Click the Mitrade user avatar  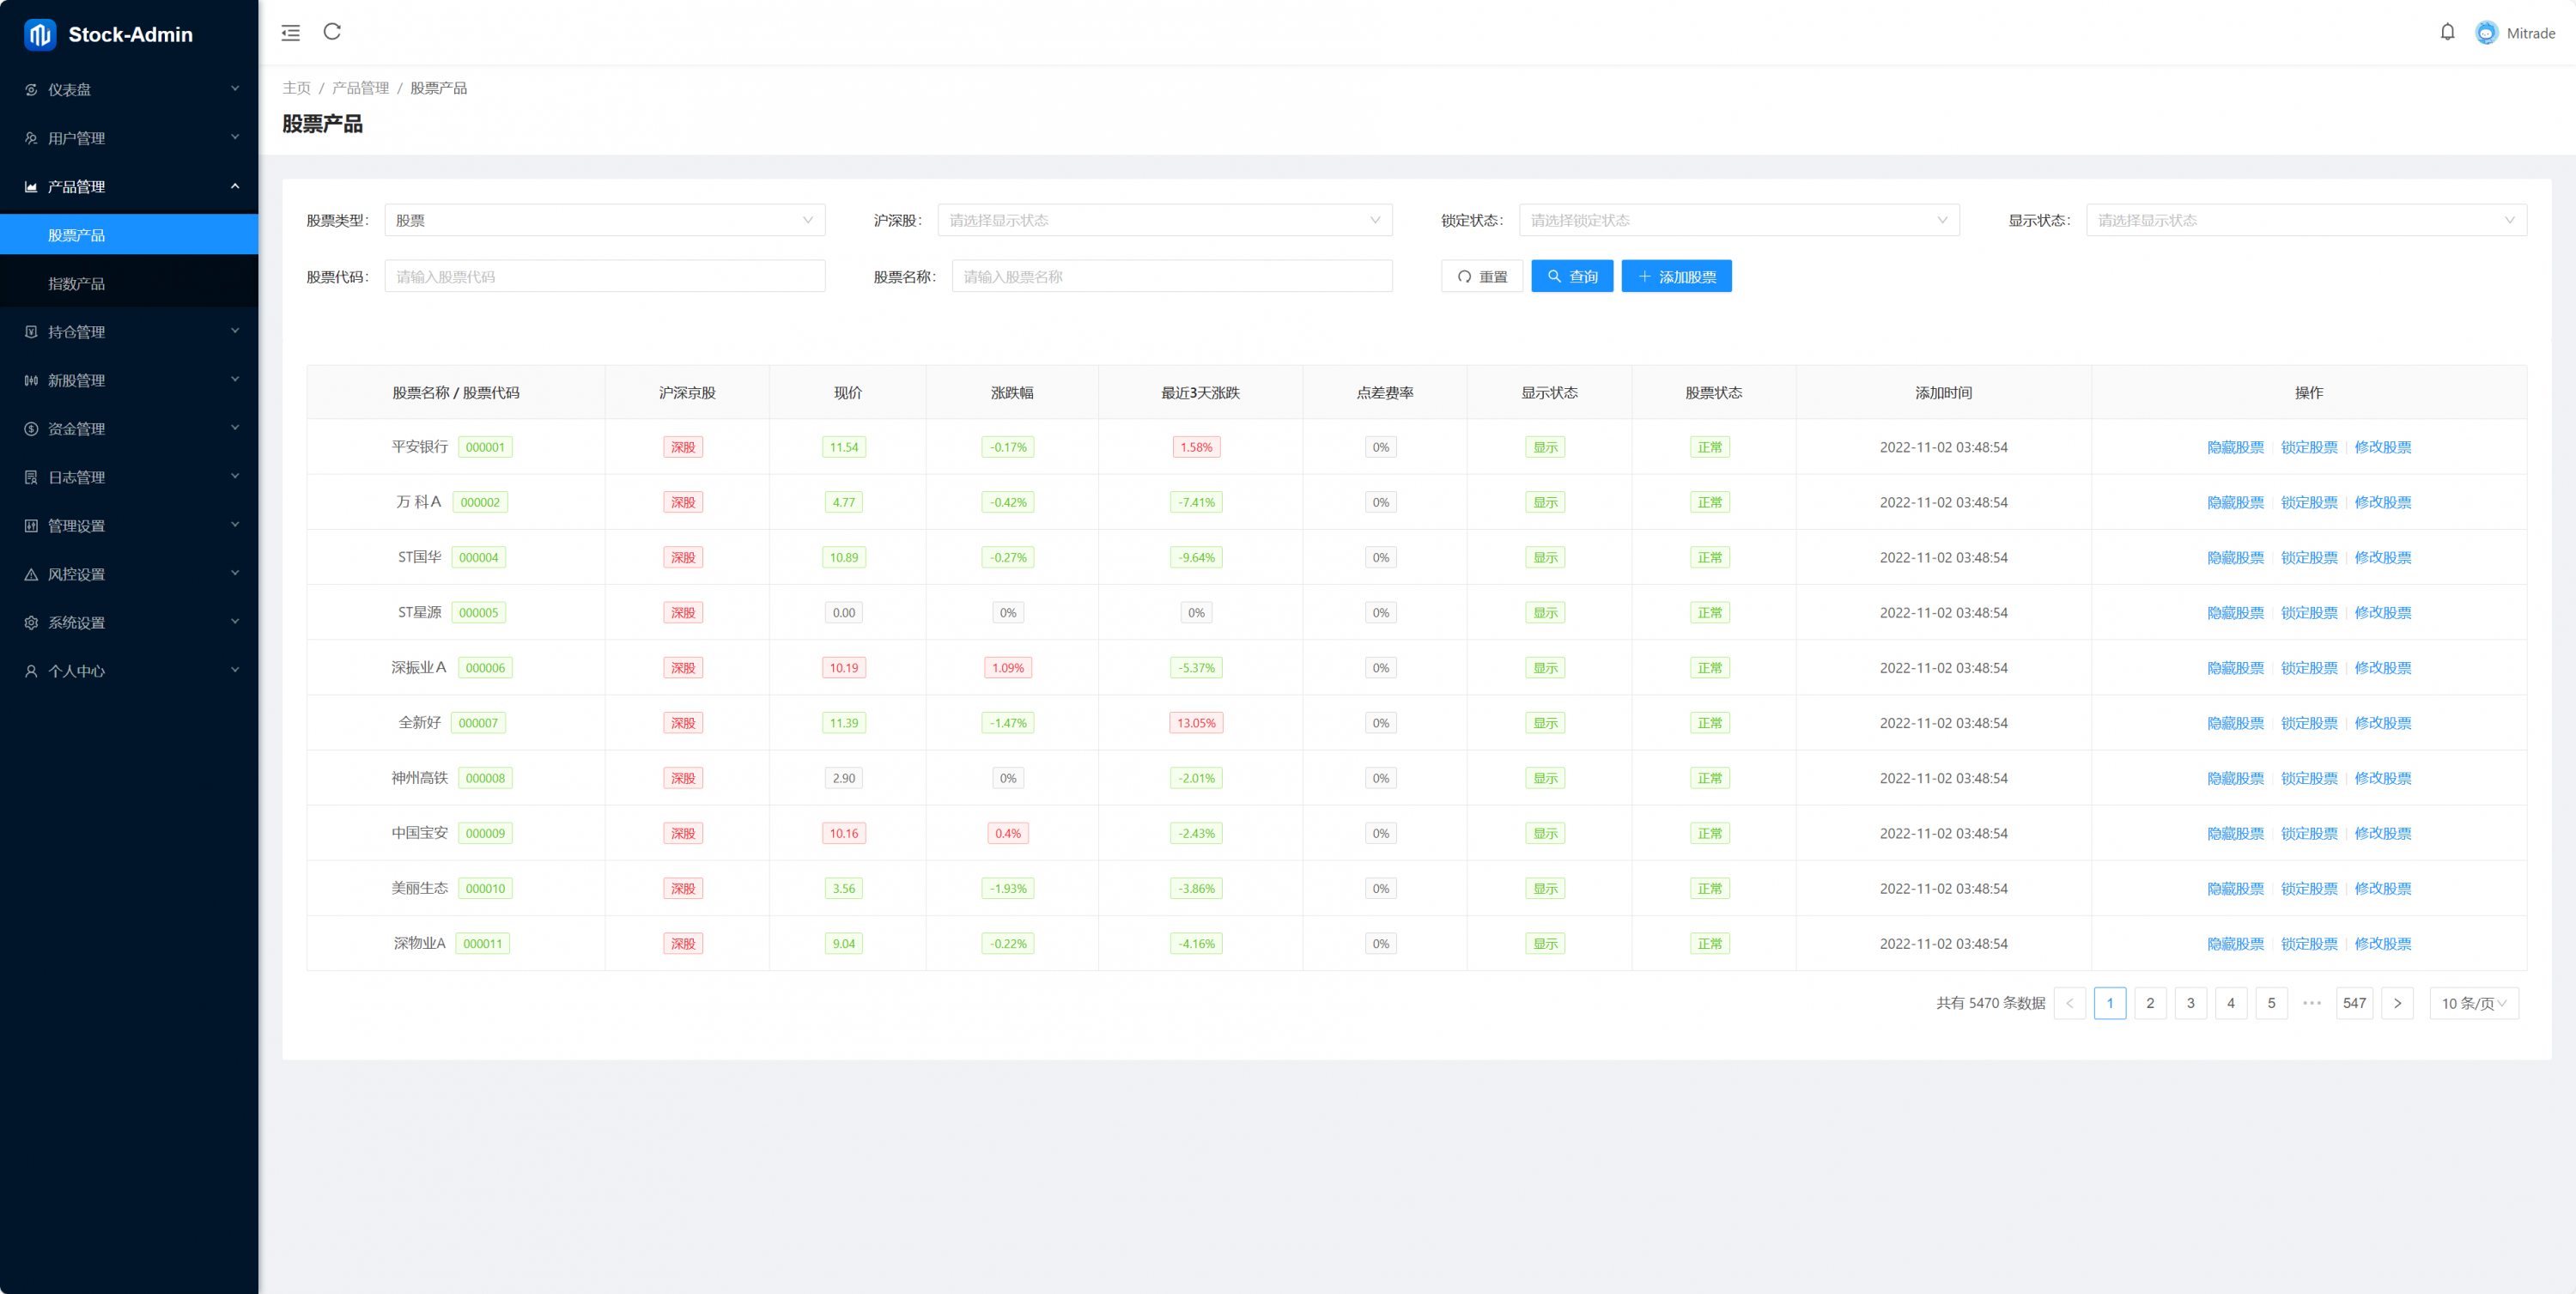(x=2486, y=33)
